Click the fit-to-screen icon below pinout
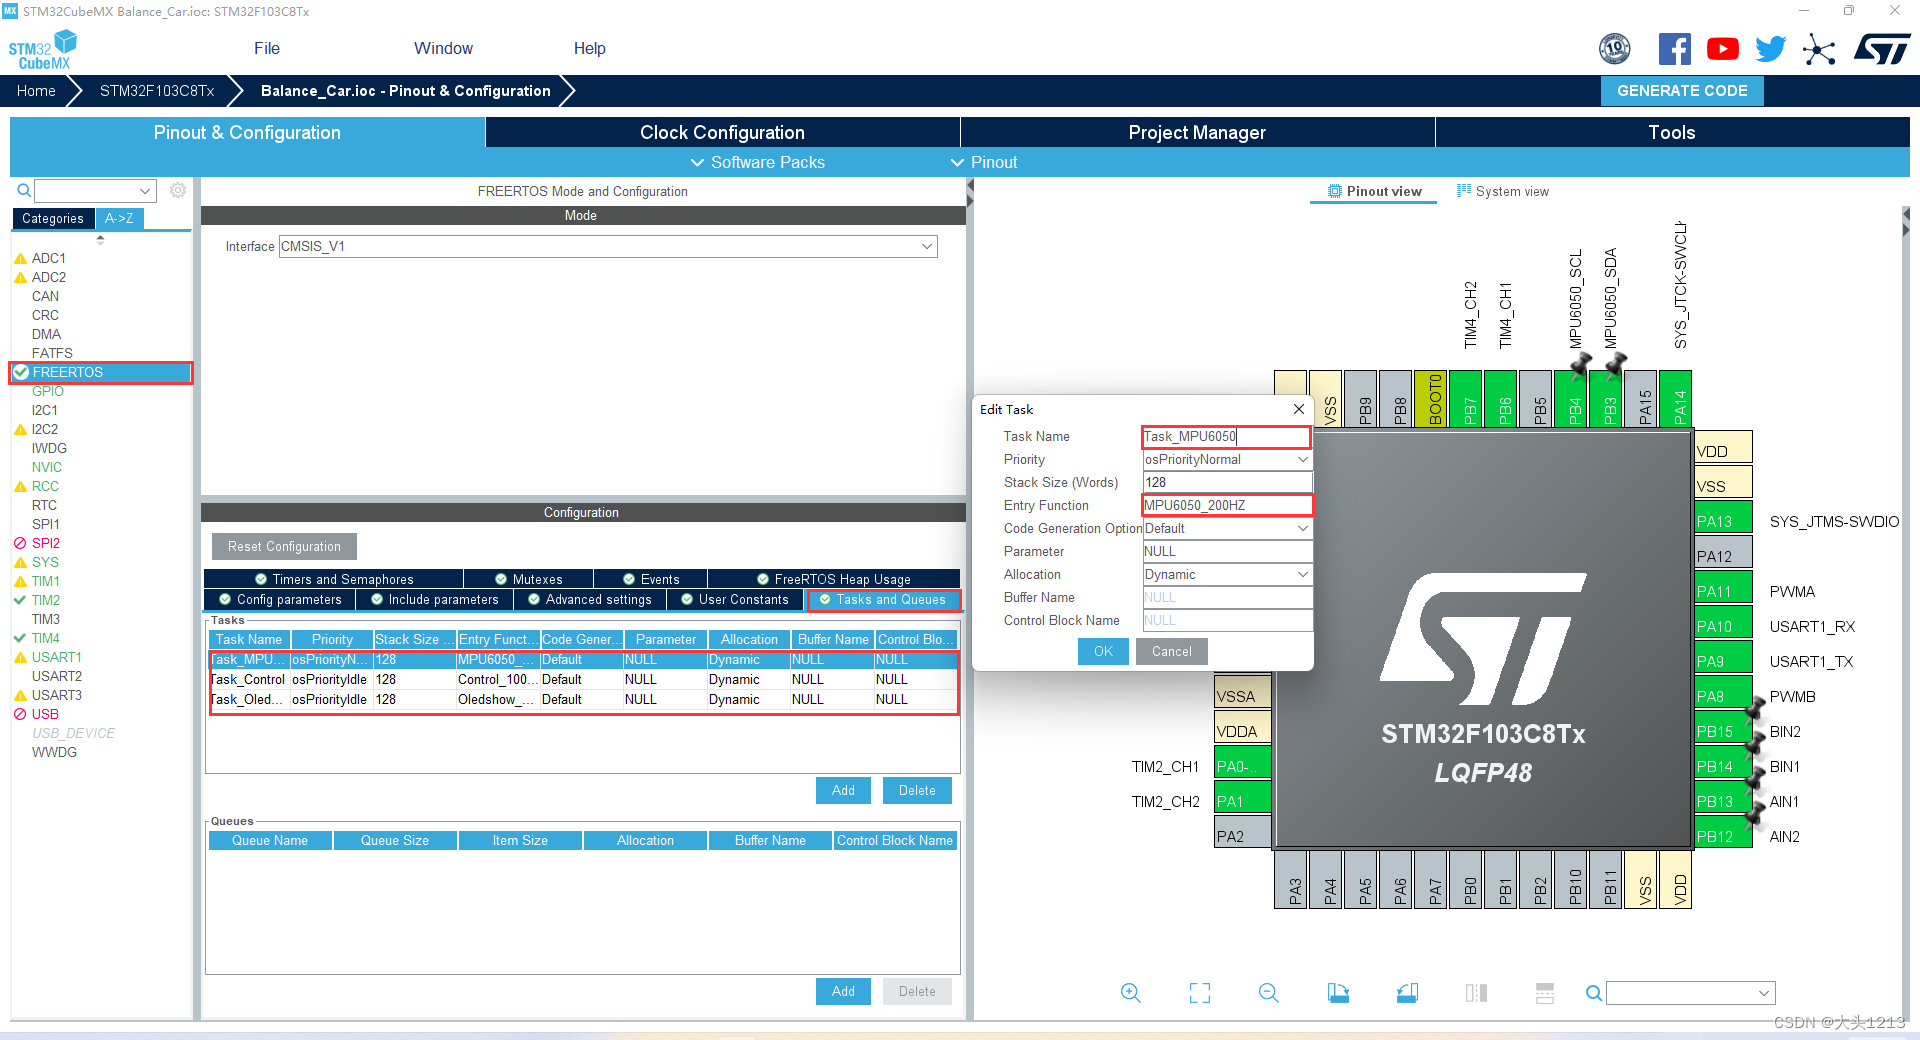Viewport: 1920px width, 1040px height. pos(1200,993)
